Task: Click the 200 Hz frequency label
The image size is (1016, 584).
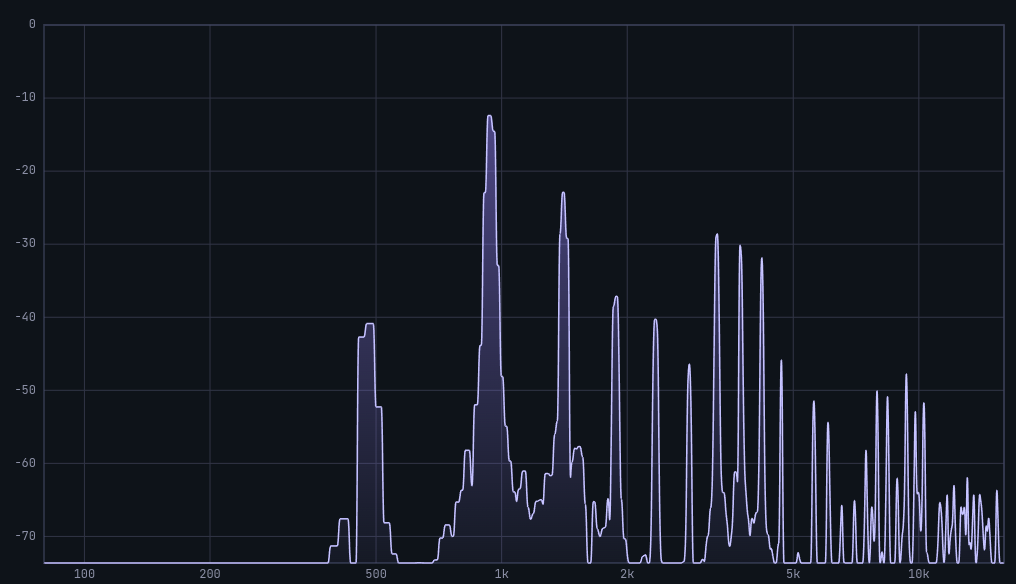Action: 210,574
